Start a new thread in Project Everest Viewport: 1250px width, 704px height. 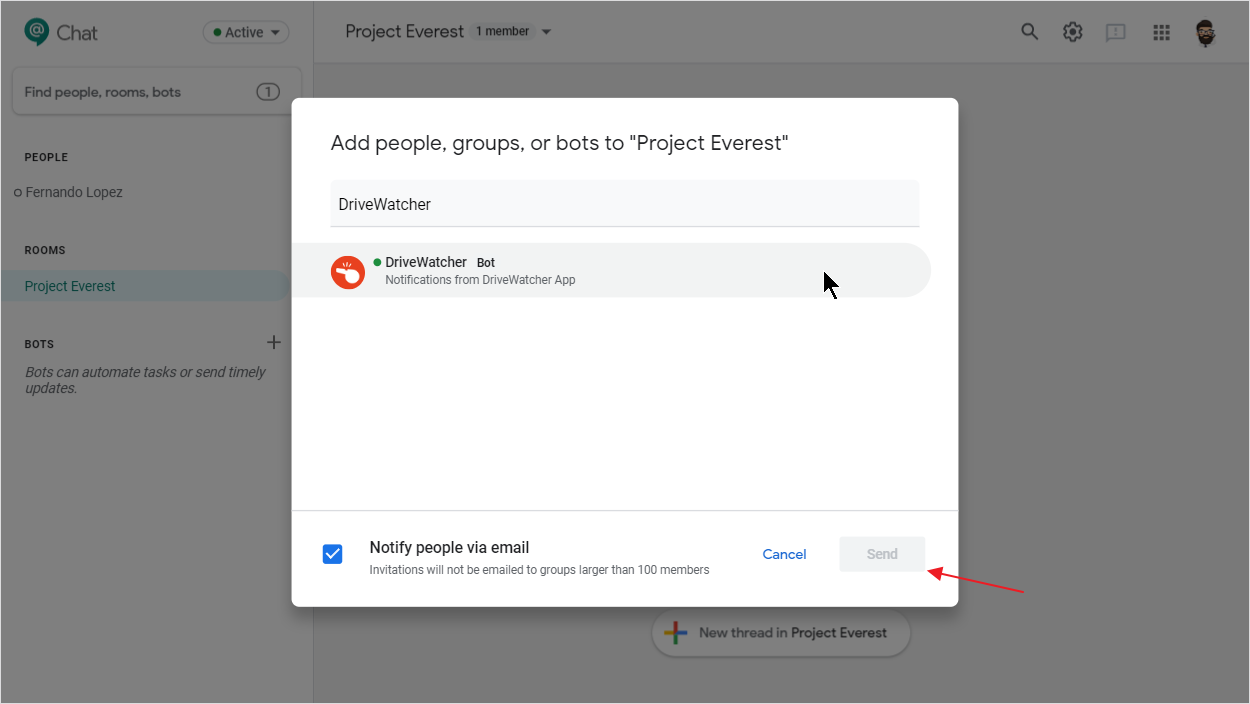pyautogui.click(x=780, y=632)
